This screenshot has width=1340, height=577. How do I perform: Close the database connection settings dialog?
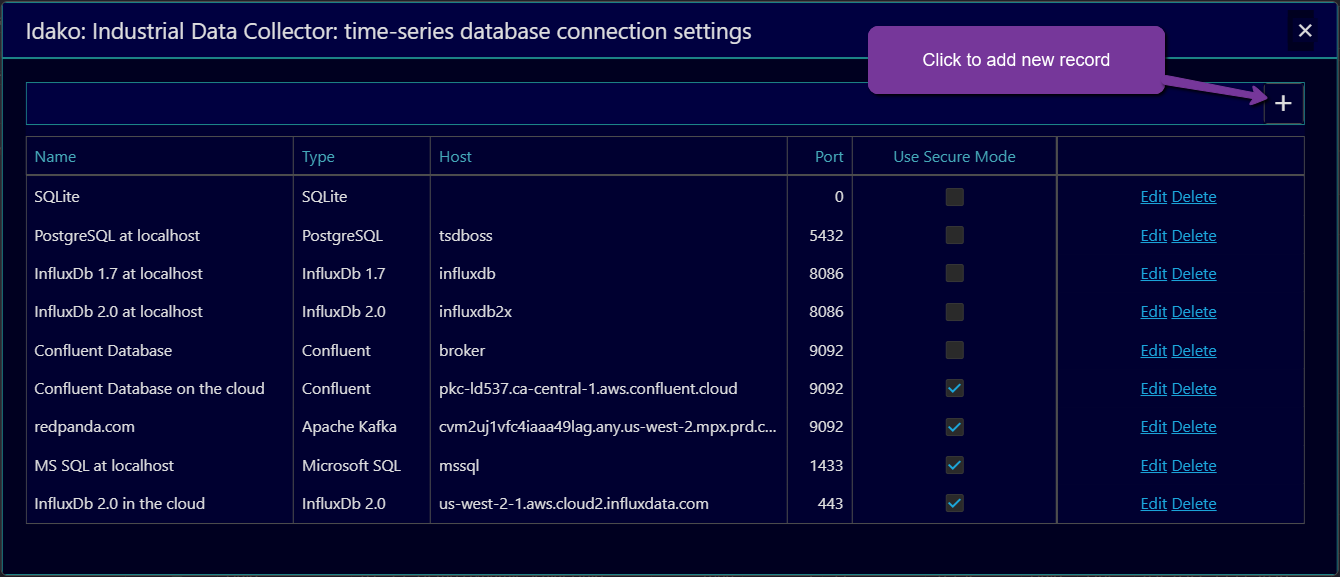(1304, 31)
